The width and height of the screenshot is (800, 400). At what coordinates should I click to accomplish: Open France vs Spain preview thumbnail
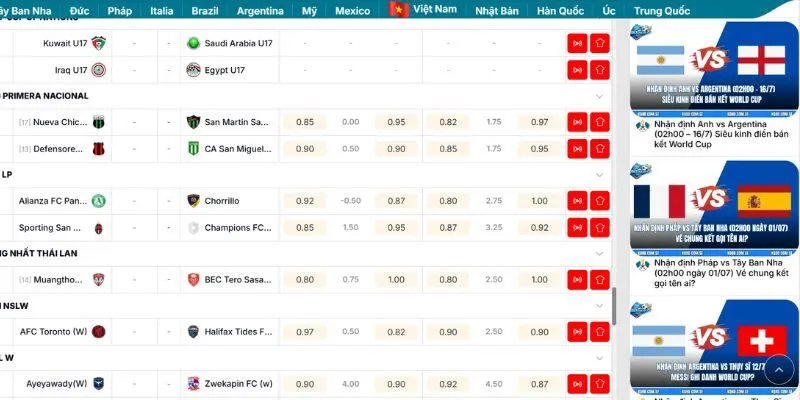click(x=714, y=208)
